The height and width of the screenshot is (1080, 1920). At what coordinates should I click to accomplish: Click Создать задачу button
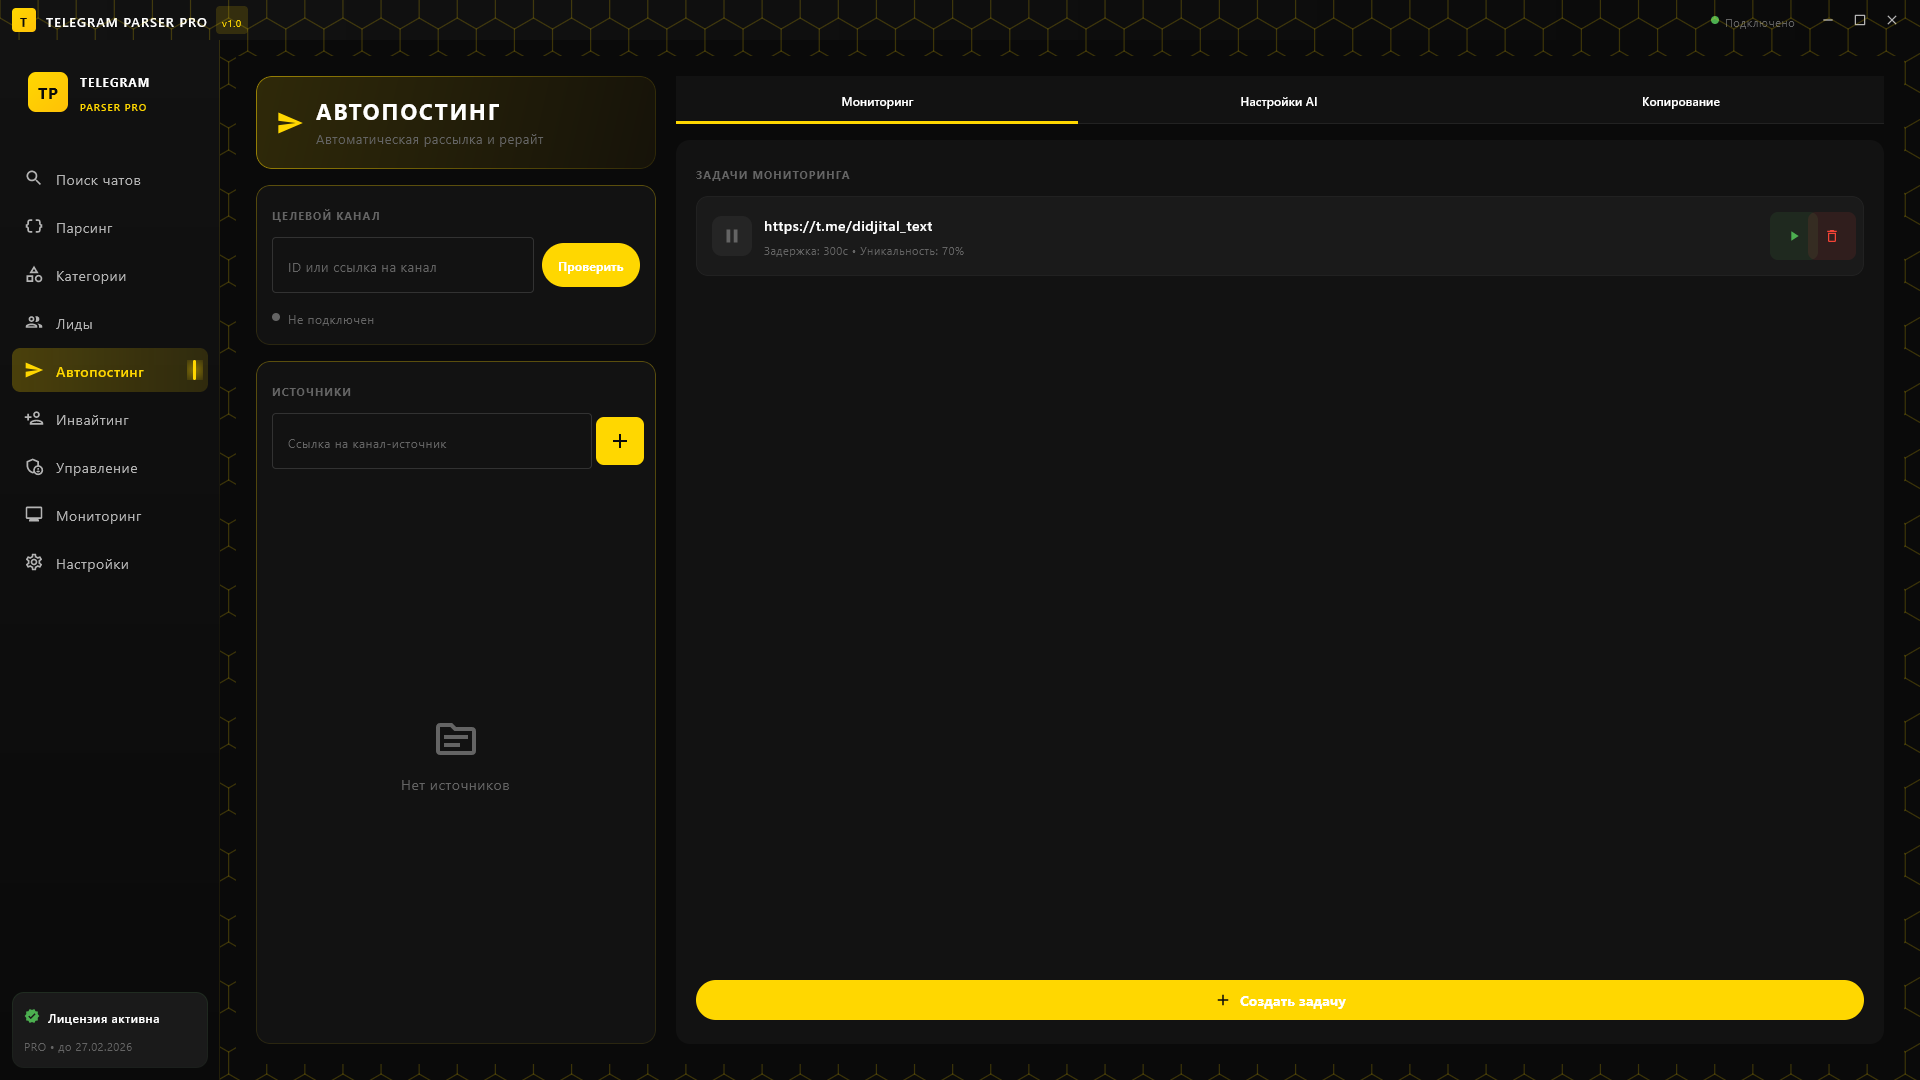(1279, 1000)
